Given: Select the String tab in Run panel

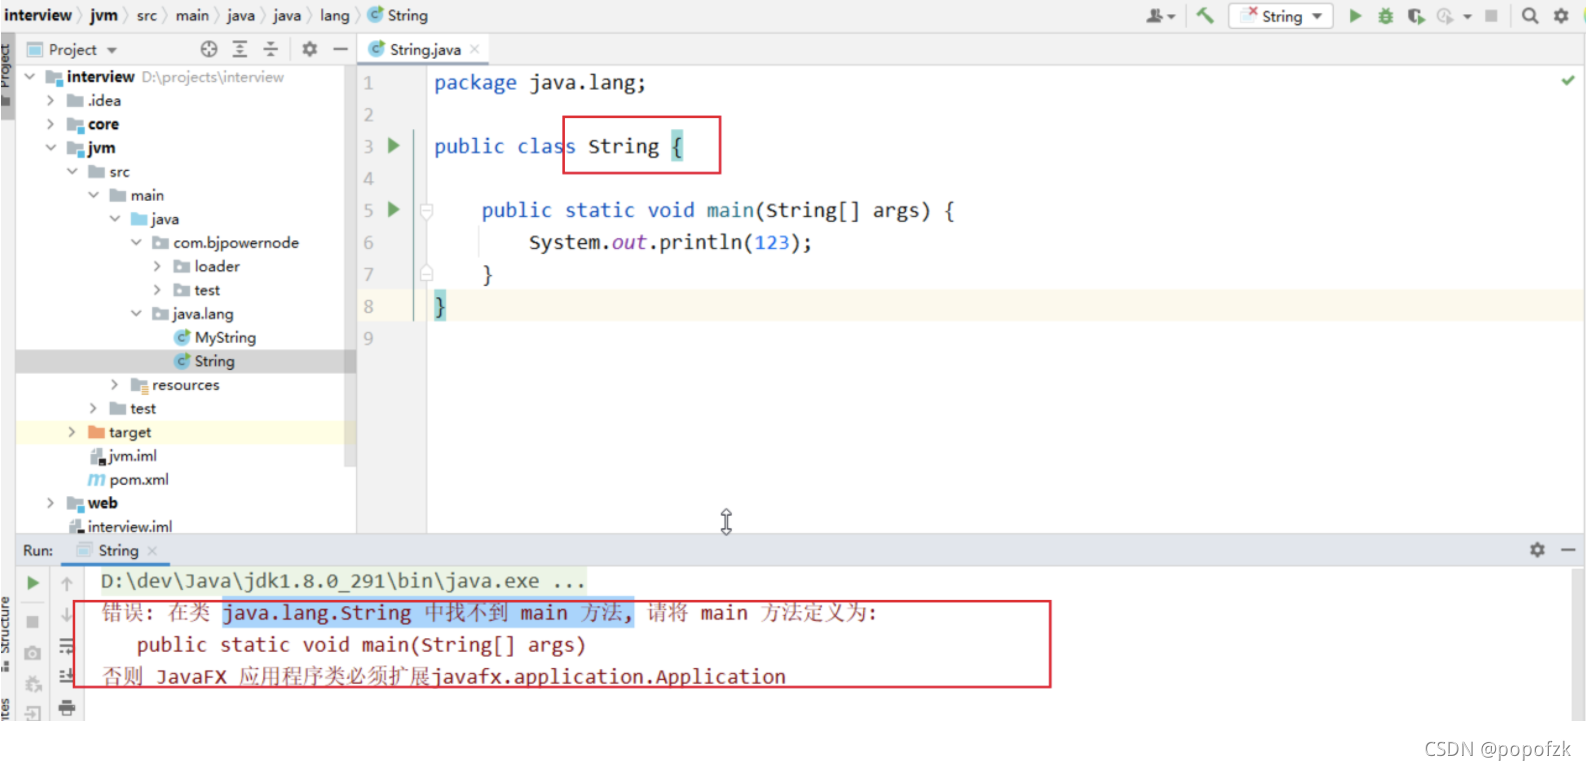Looking at the screenshot, I should click(x=118, y=550).
